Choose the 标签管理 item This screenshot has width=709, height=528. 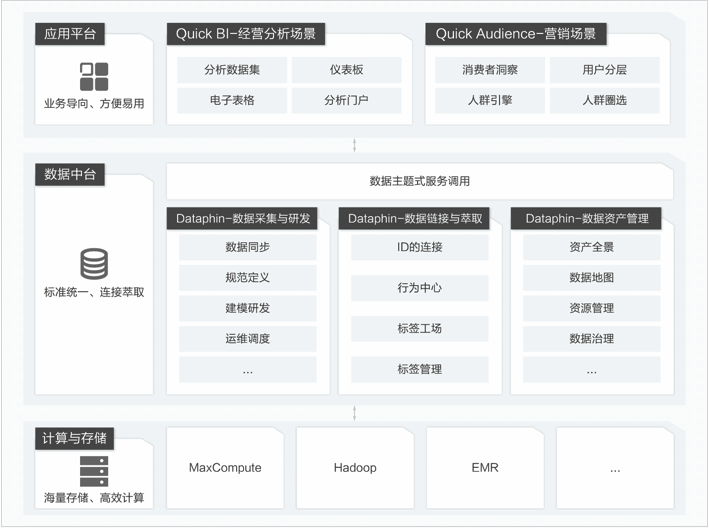point(420,370)
